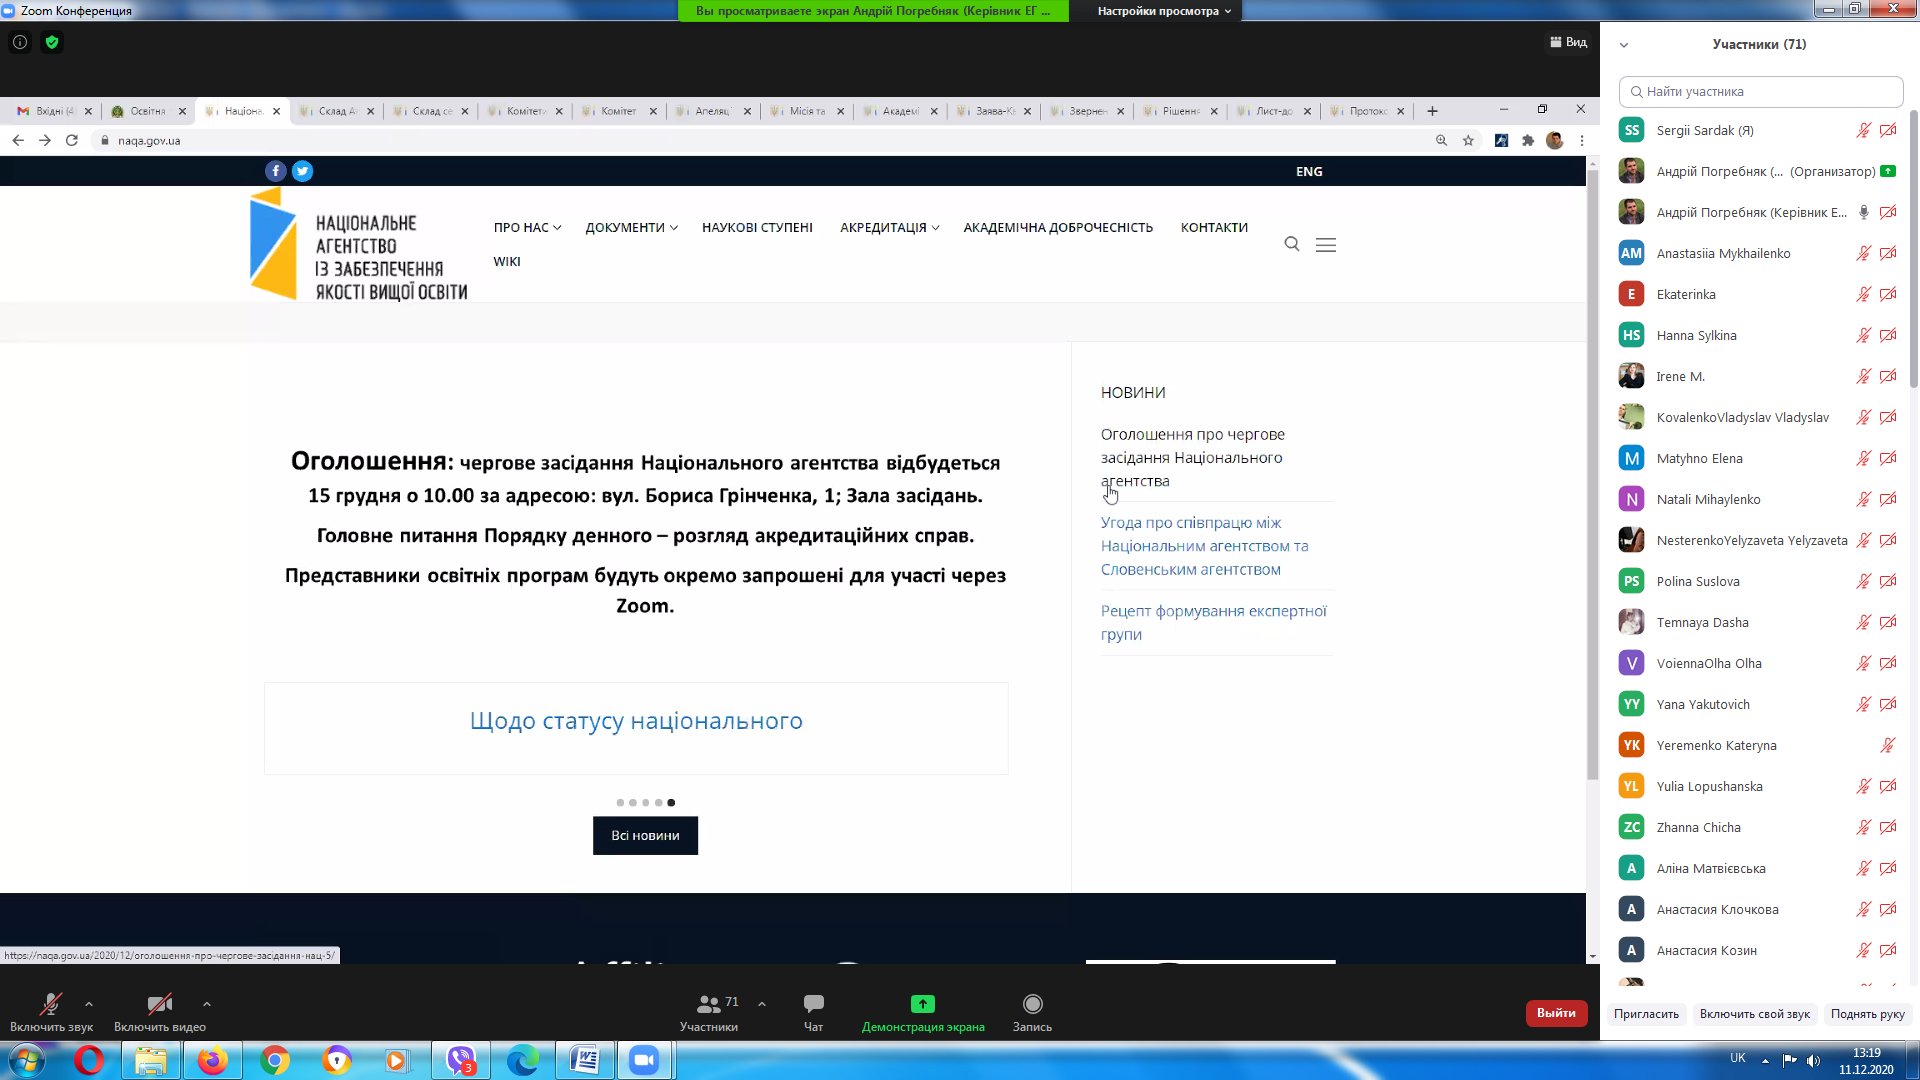Click the Найти участника search field
Screen dimensions: 1920x1080
tap(1760, 92)
